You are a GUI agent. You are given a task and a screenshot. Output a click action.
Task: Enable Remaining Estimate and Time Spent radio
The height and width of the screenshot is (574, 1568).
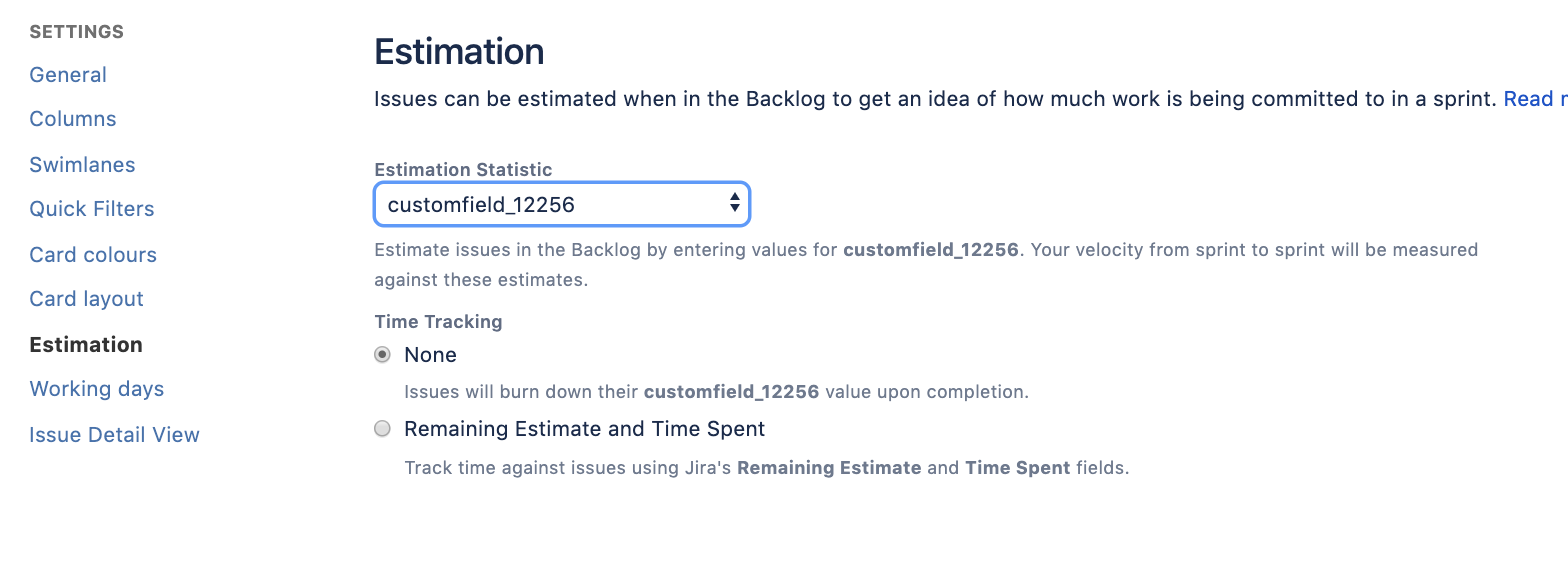tap(382, 429)
